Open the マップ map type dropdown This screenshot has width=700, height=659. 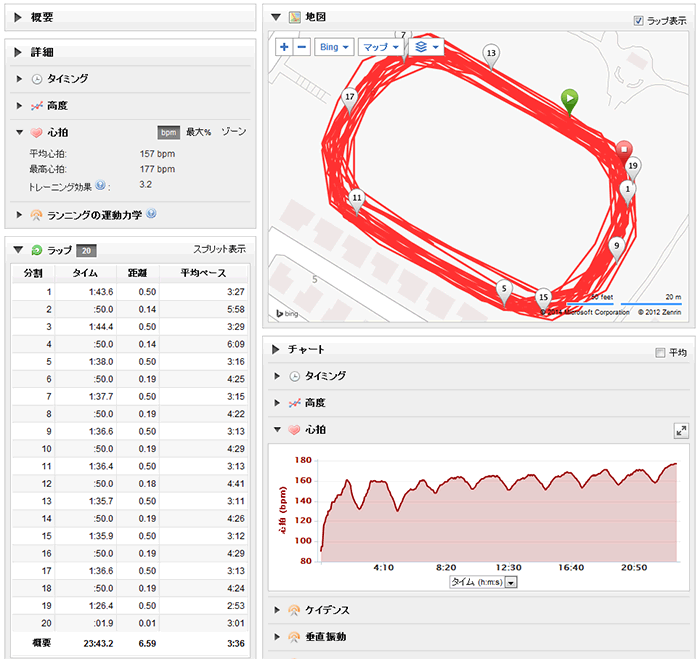[x=380, y=47]
